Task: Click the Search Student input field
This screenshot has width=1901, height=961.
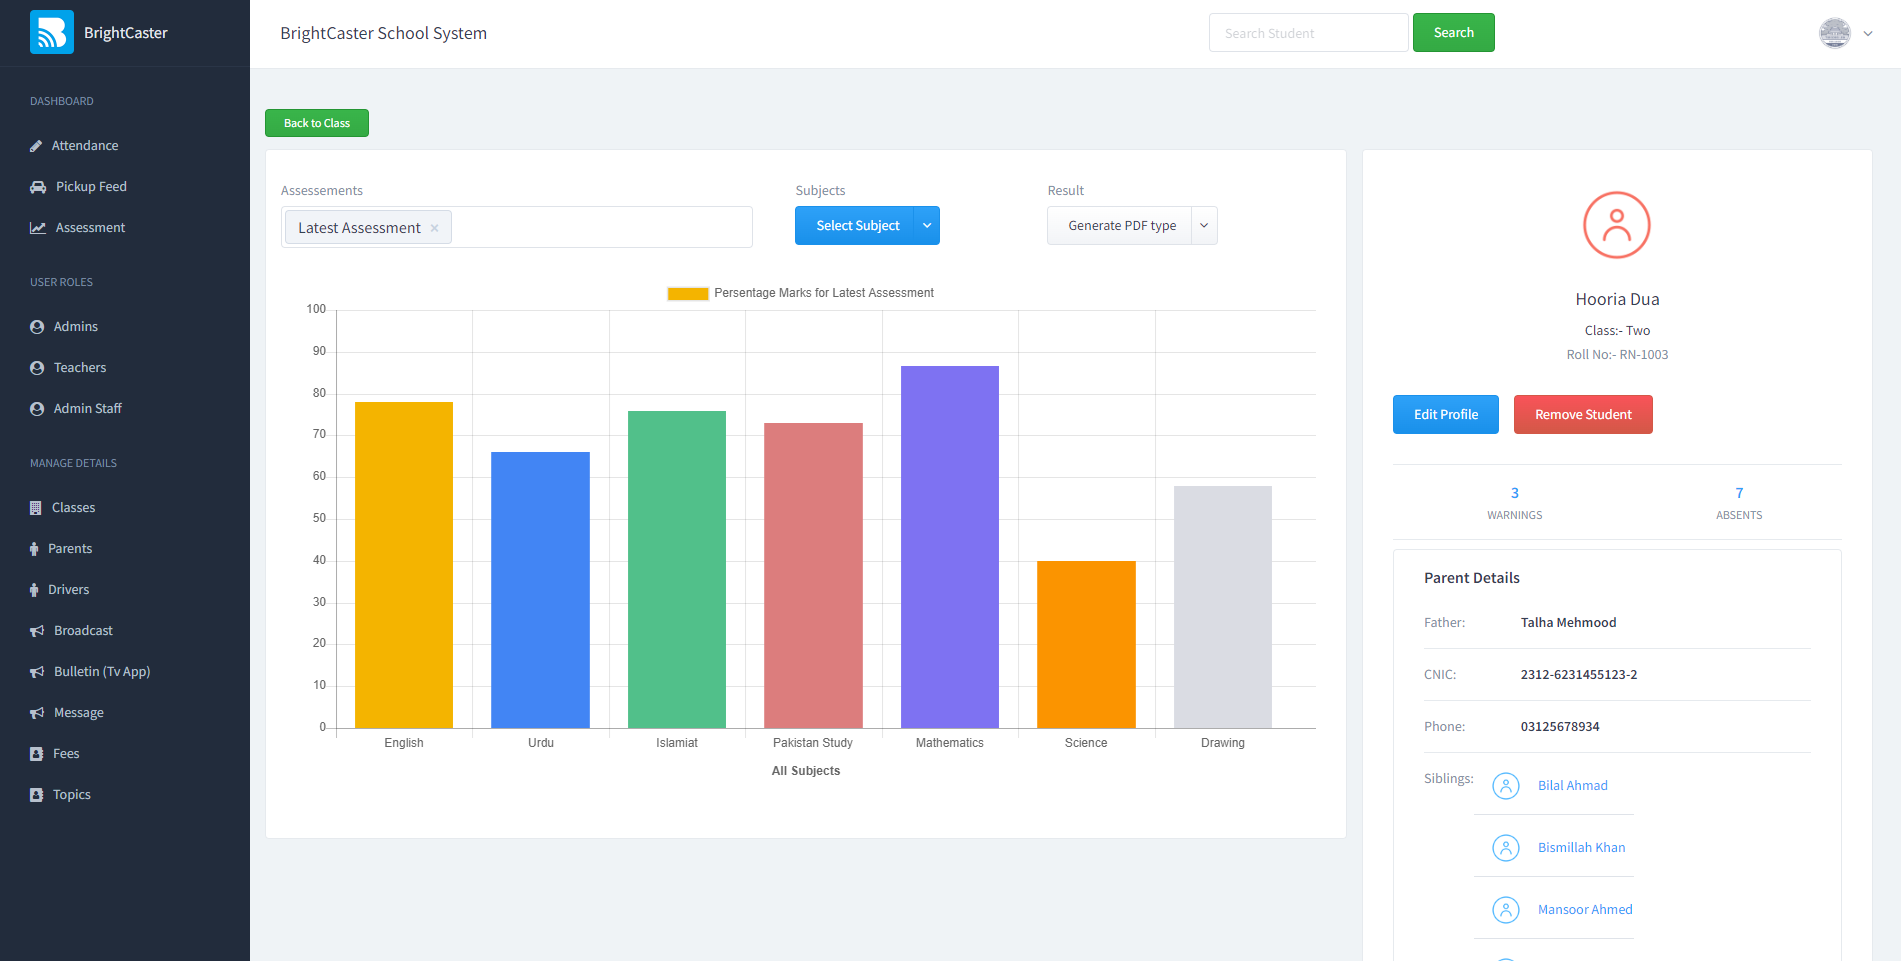Action: click(1308, 33)
